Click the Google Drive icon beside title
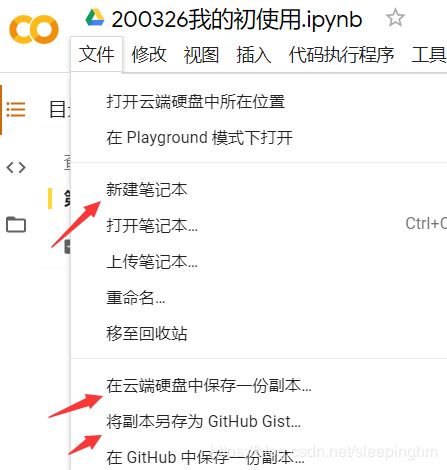 [x=95, y=18]
